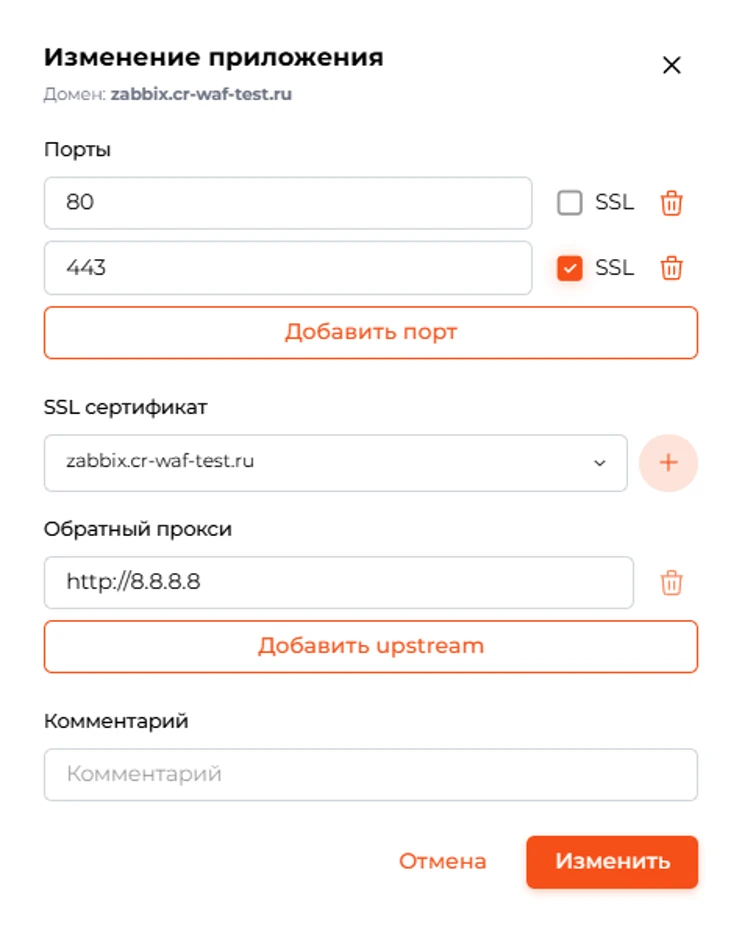Click the Комментарий text field

point(371,775)
